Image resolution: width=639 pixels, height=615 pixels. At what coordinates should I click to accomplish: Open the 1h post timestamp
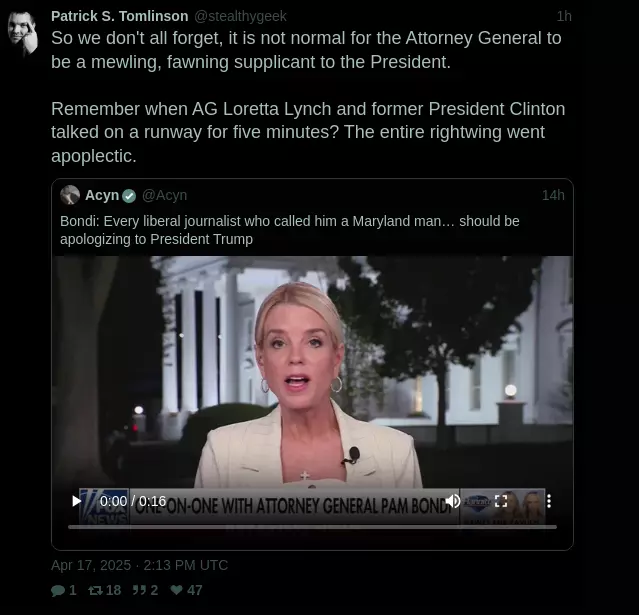click(x=564, y=16)
